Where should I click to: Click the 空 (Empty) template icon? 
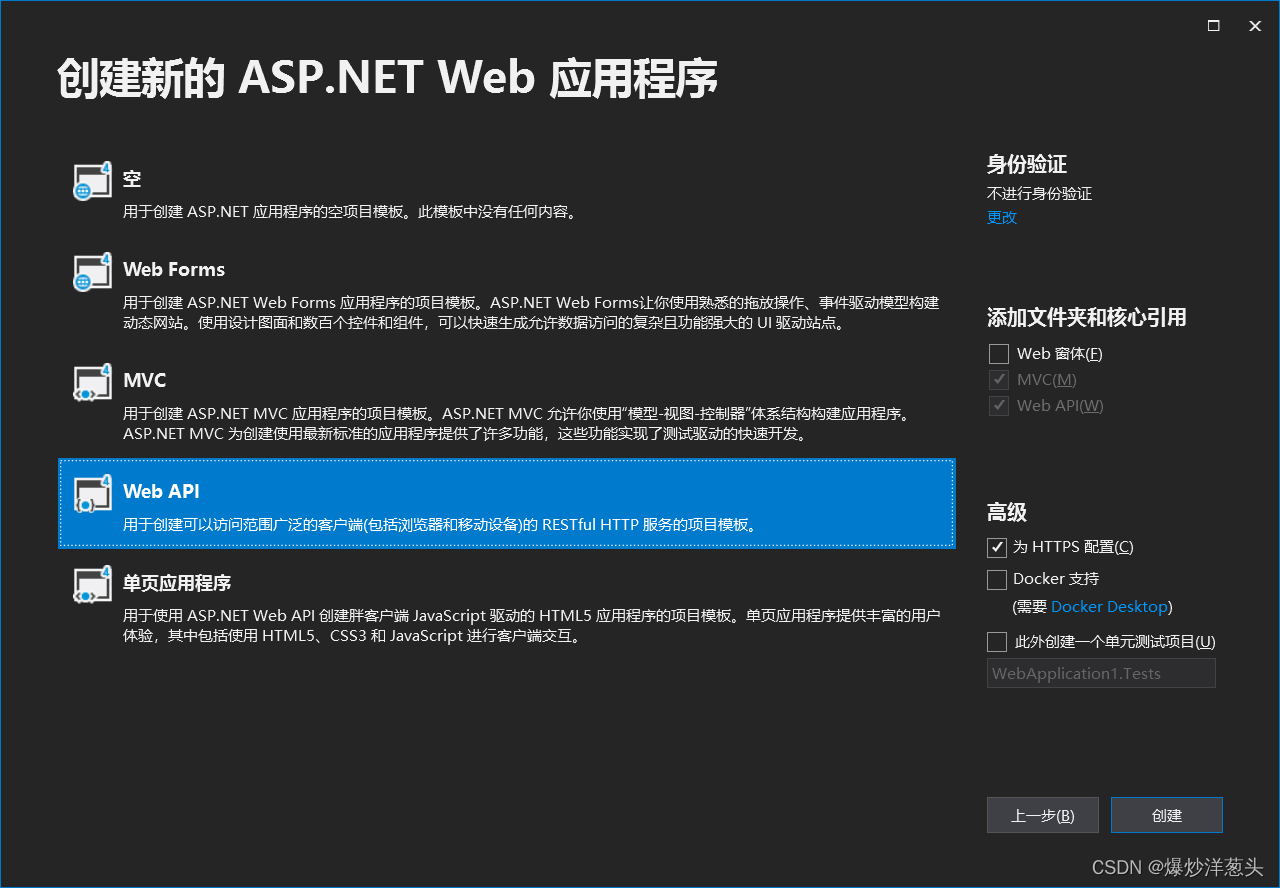click(x=91, y=183)
